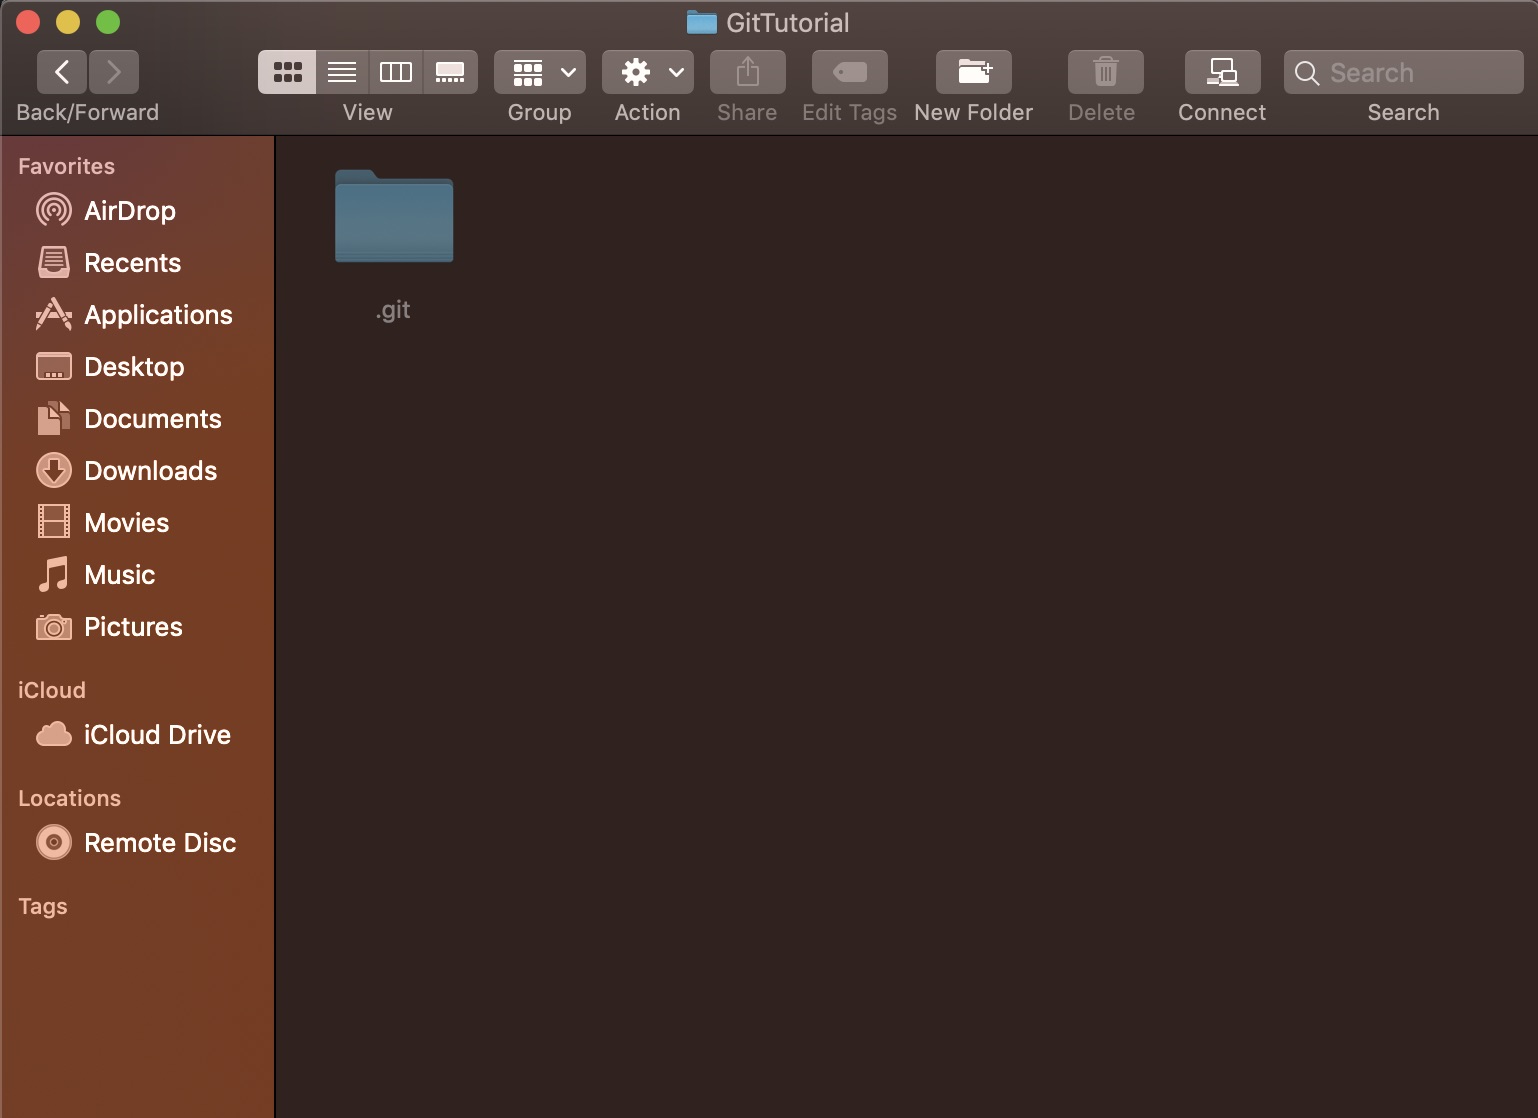Create a new folder with toolbar button
Screen dimensions: 1538x1118
coord(974,72)
